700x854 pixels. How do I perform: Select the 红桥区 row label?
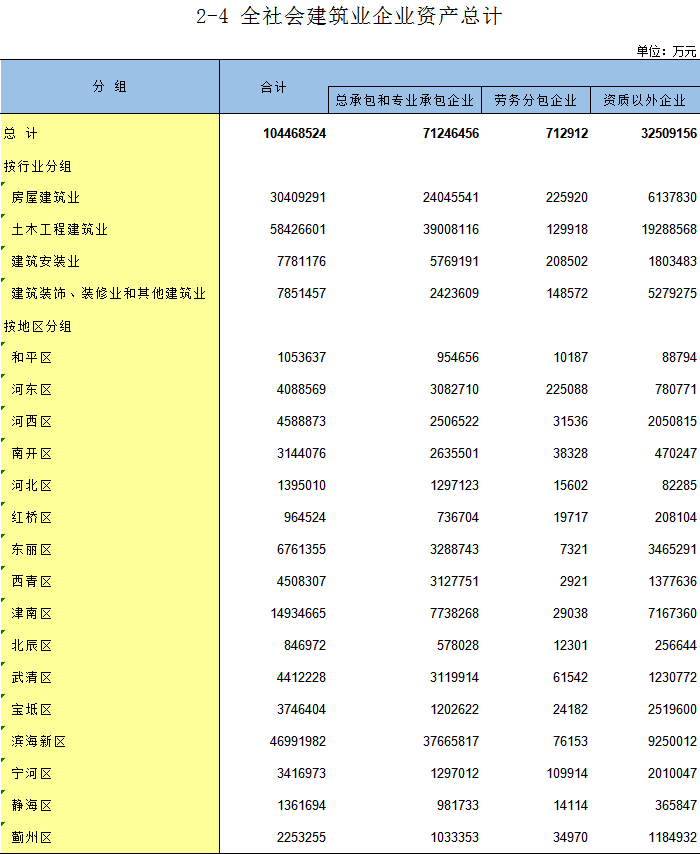(32, 517)
